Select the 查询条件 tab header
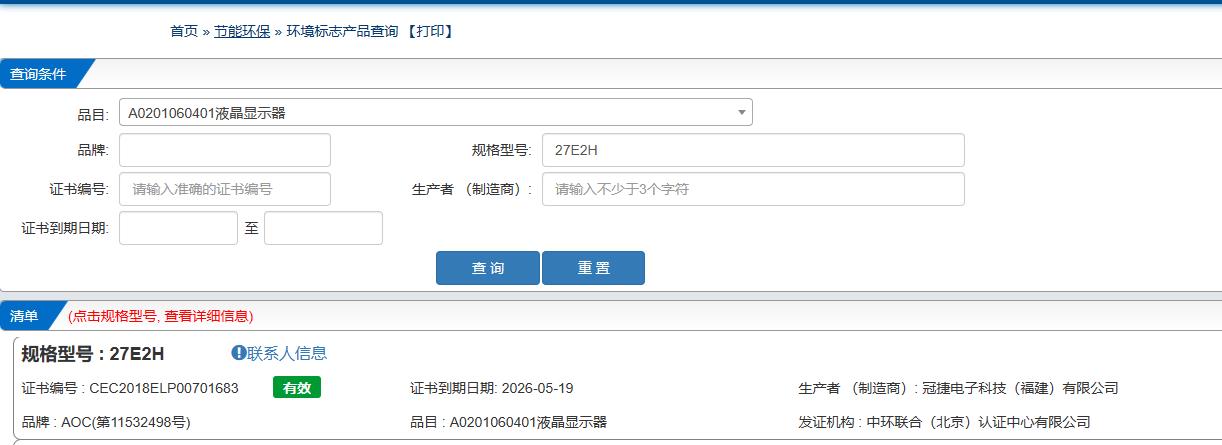The width and height of the screenshot is (1222, 445). click(40, 74)
